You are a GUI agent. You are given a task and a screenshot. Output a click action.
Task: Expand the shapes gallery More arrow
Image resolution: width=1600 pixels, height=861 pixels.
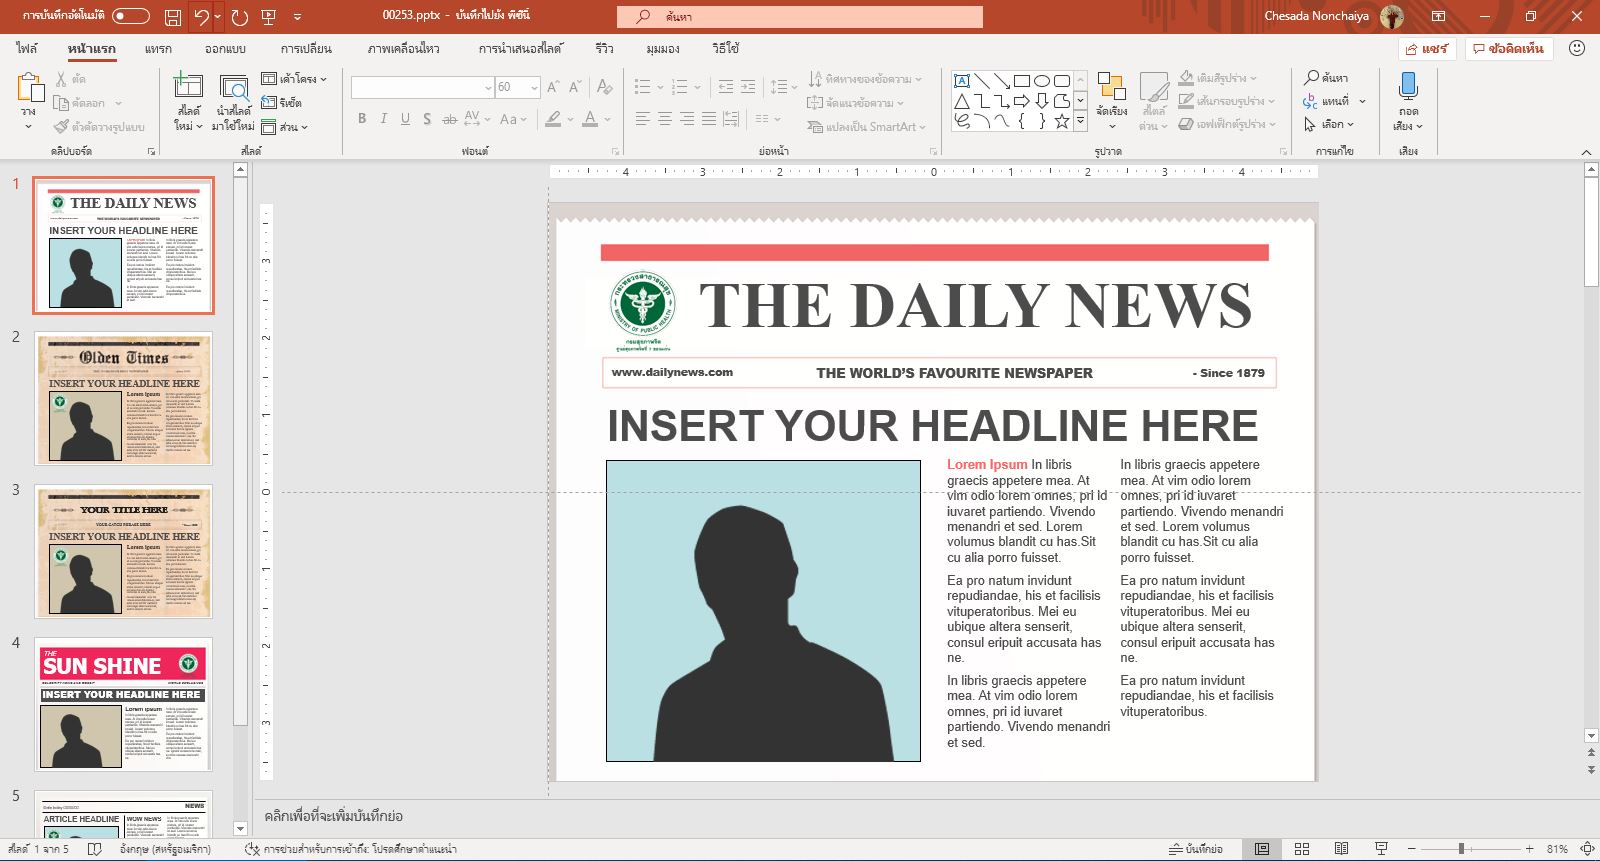coord(1080,121)
